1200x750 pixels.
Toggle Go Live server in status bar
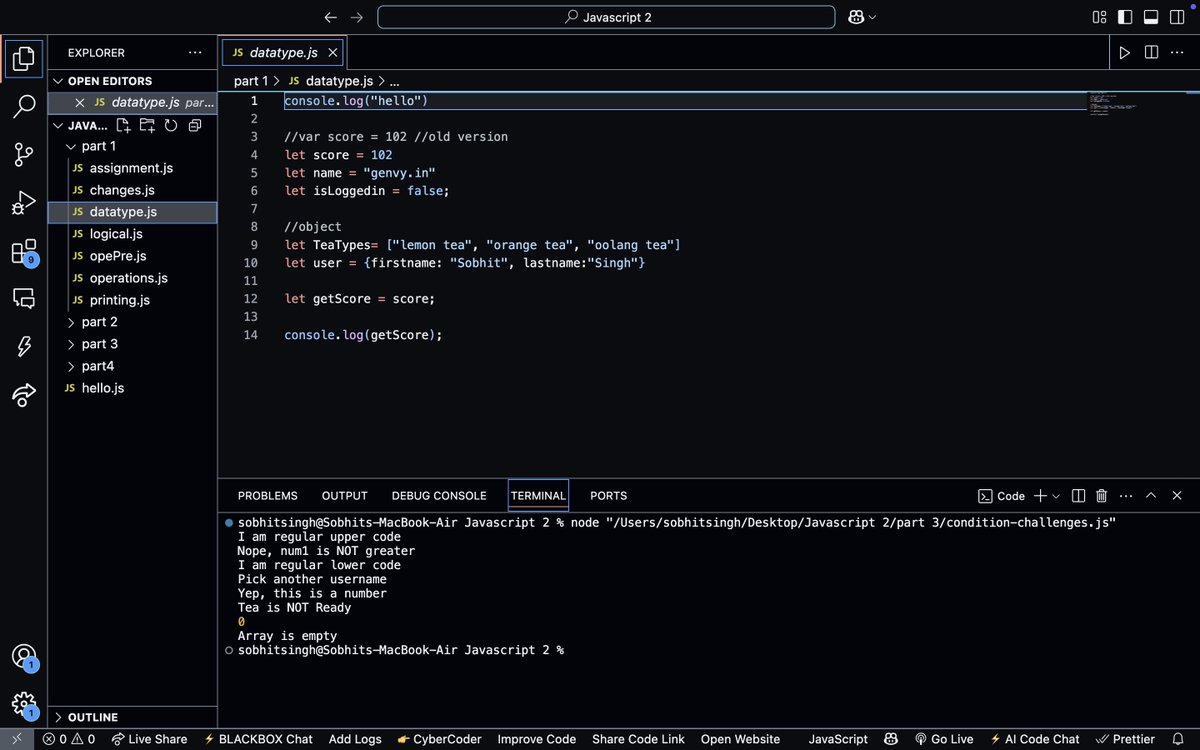coord(944,739)
